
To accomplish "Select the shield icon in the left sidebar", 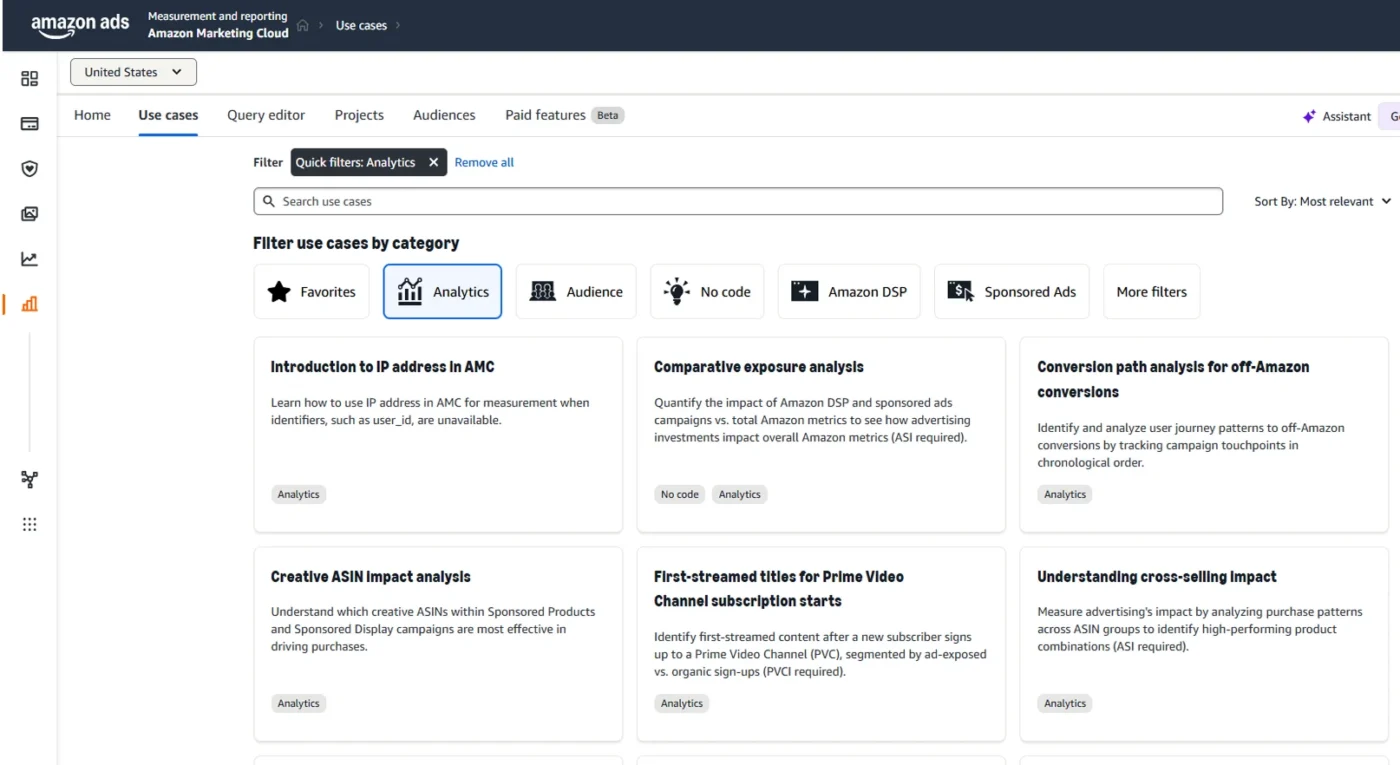I will (x=29, y=168).
